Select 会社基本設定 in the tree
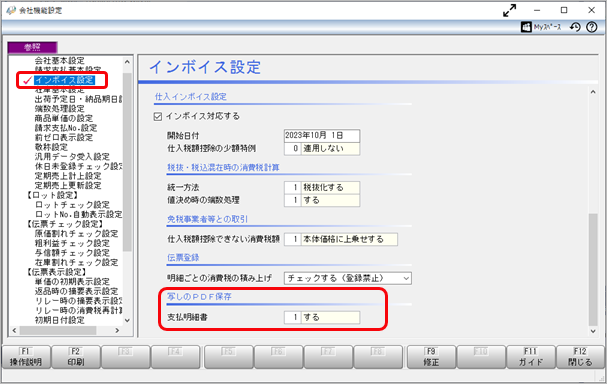This screenshot has width=607, height=384. (x=59, y=60)
